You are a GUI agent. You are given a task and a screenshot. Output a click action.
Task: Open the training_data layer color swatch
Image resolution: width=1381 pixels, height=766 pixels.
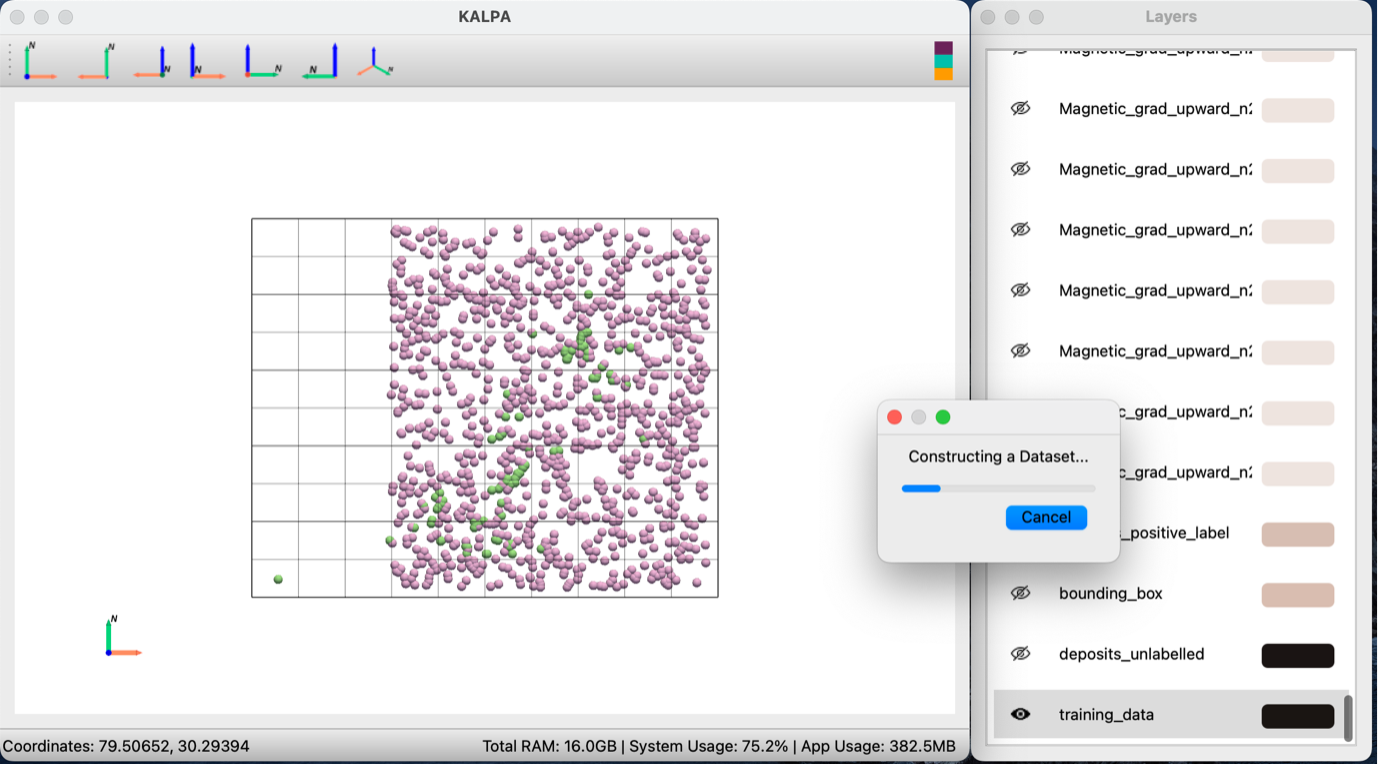click(x=1297, y=716)
